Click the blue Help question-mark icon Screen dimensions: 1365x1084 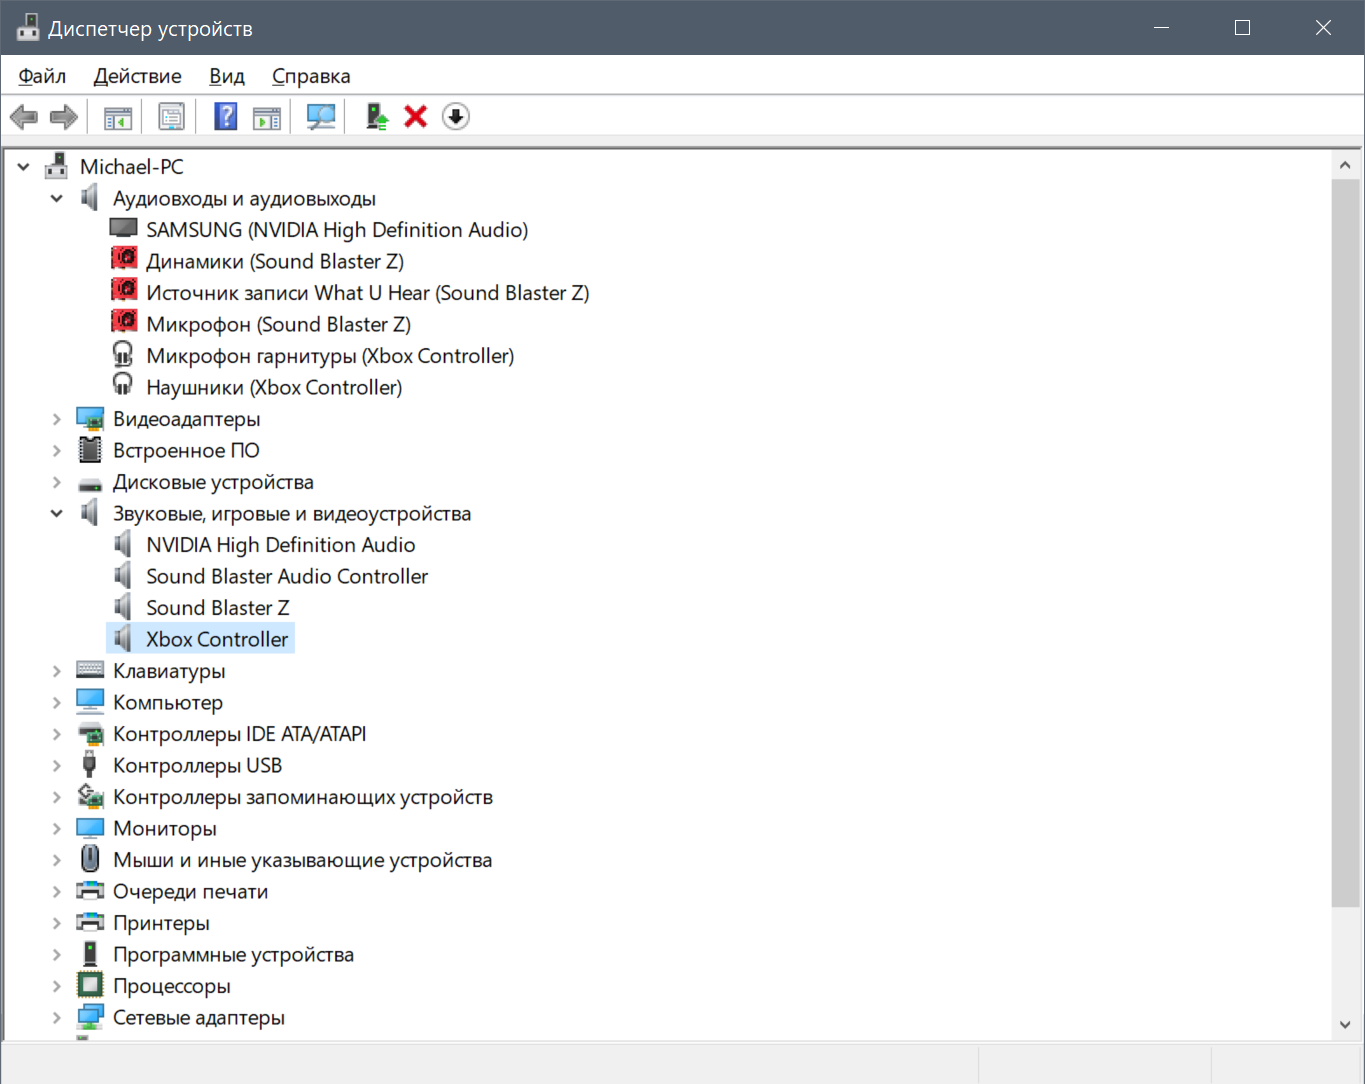point(226,117)
